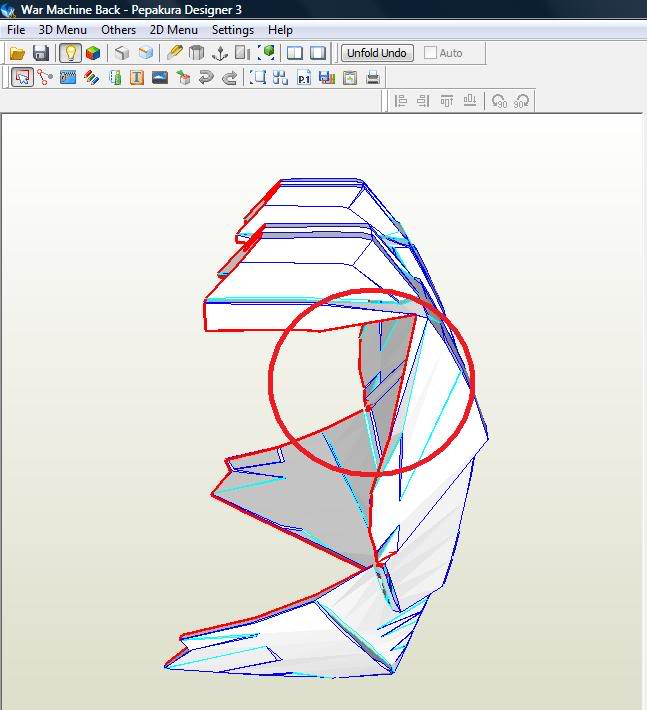Viewport: 647px width, 710px height.
Task: Open the Help menu
Action: click(x=280, y=30)
